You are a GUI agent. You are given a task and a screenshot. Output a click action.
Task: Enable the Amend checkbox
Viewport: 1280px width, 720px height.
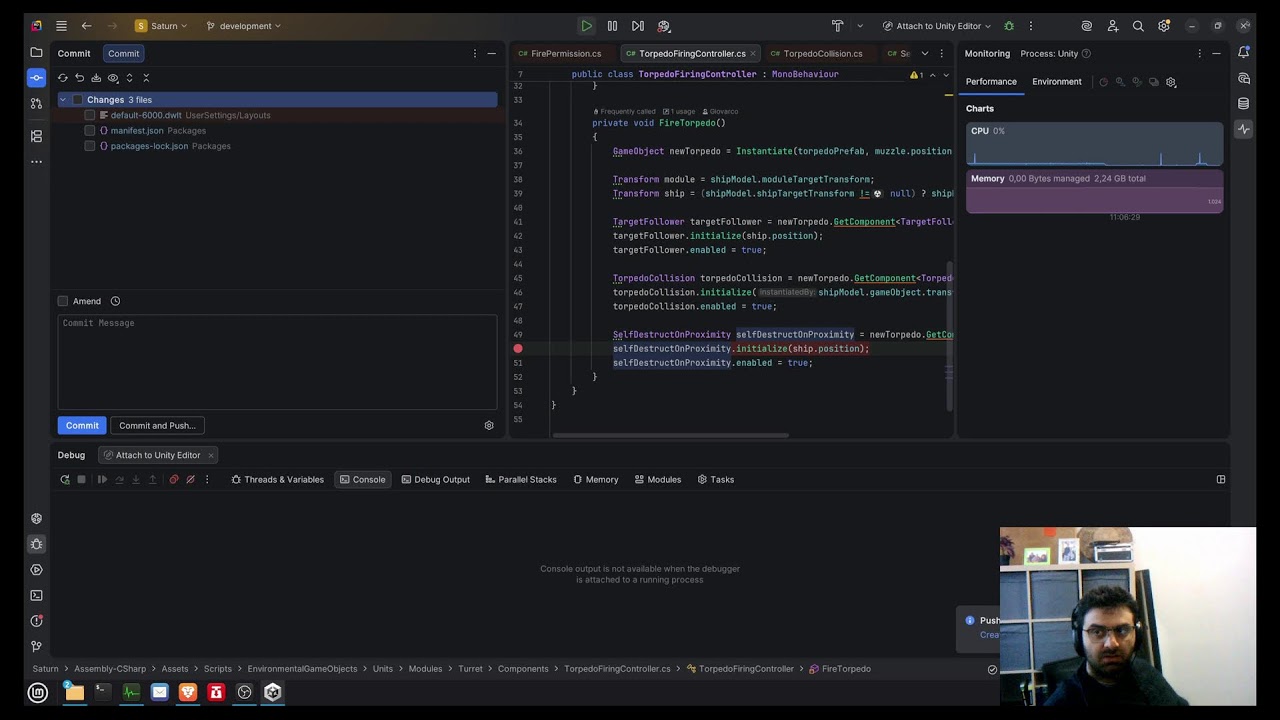63,301
